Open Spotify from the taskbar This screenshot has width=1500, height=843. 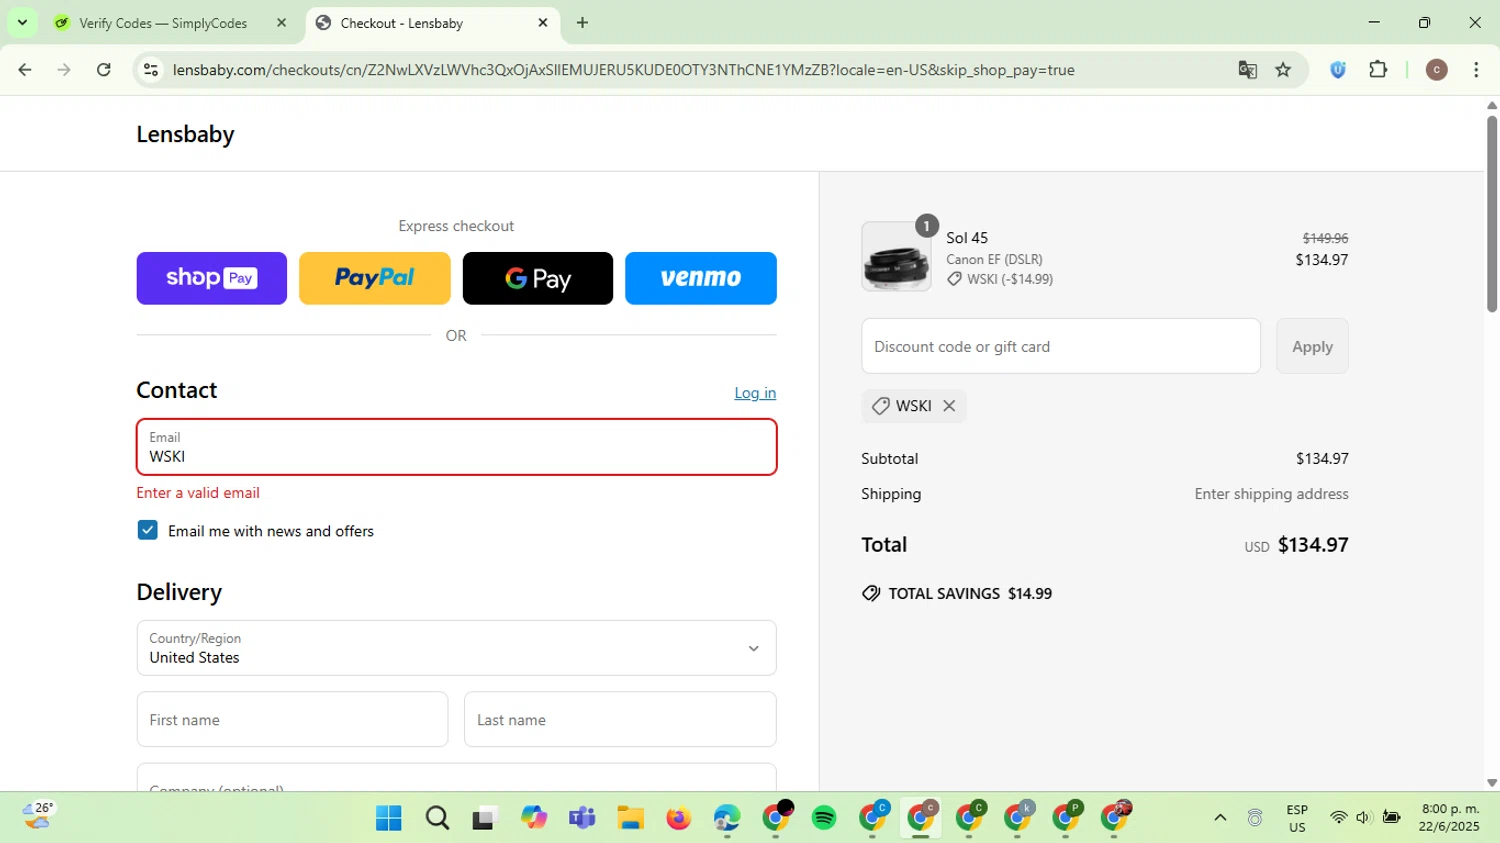coord(824,818)
